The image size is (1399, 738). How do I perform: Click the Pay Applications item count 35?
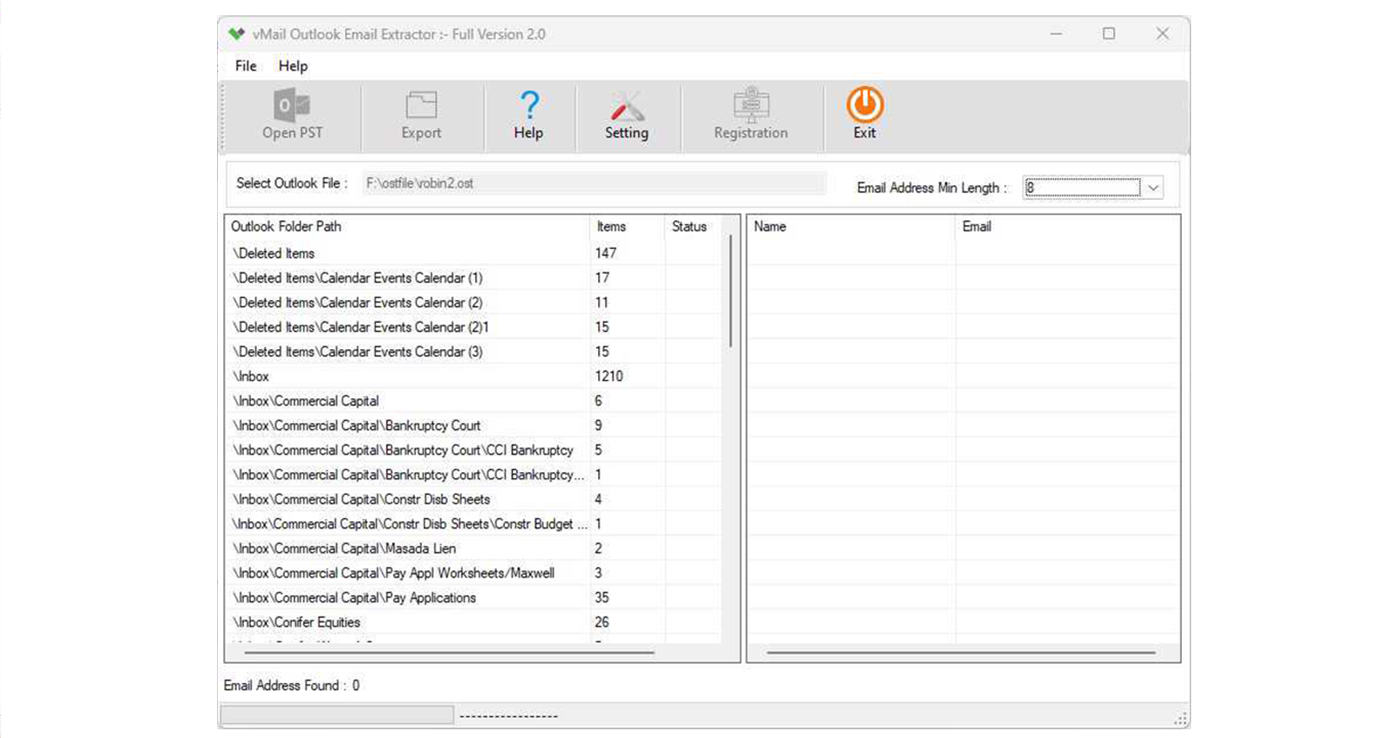point(602,598)
